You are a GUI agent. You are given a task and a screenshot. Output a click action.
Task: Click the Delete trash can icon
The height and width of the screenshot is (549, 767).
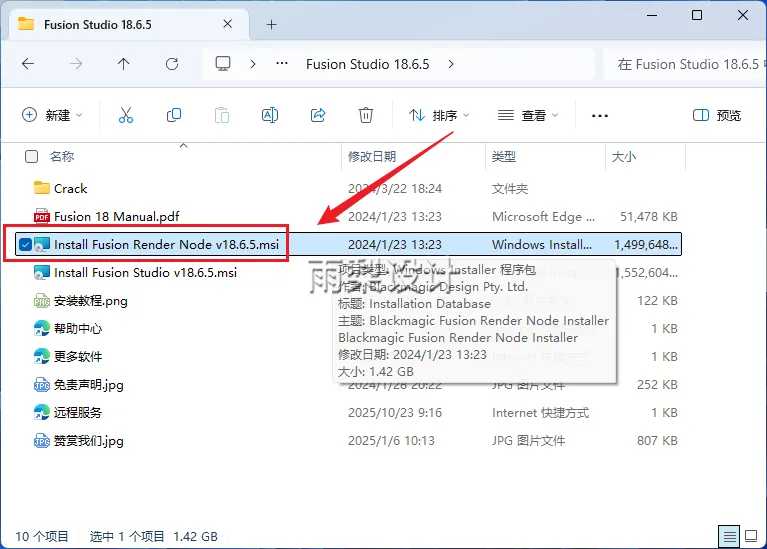click(366, 115)
